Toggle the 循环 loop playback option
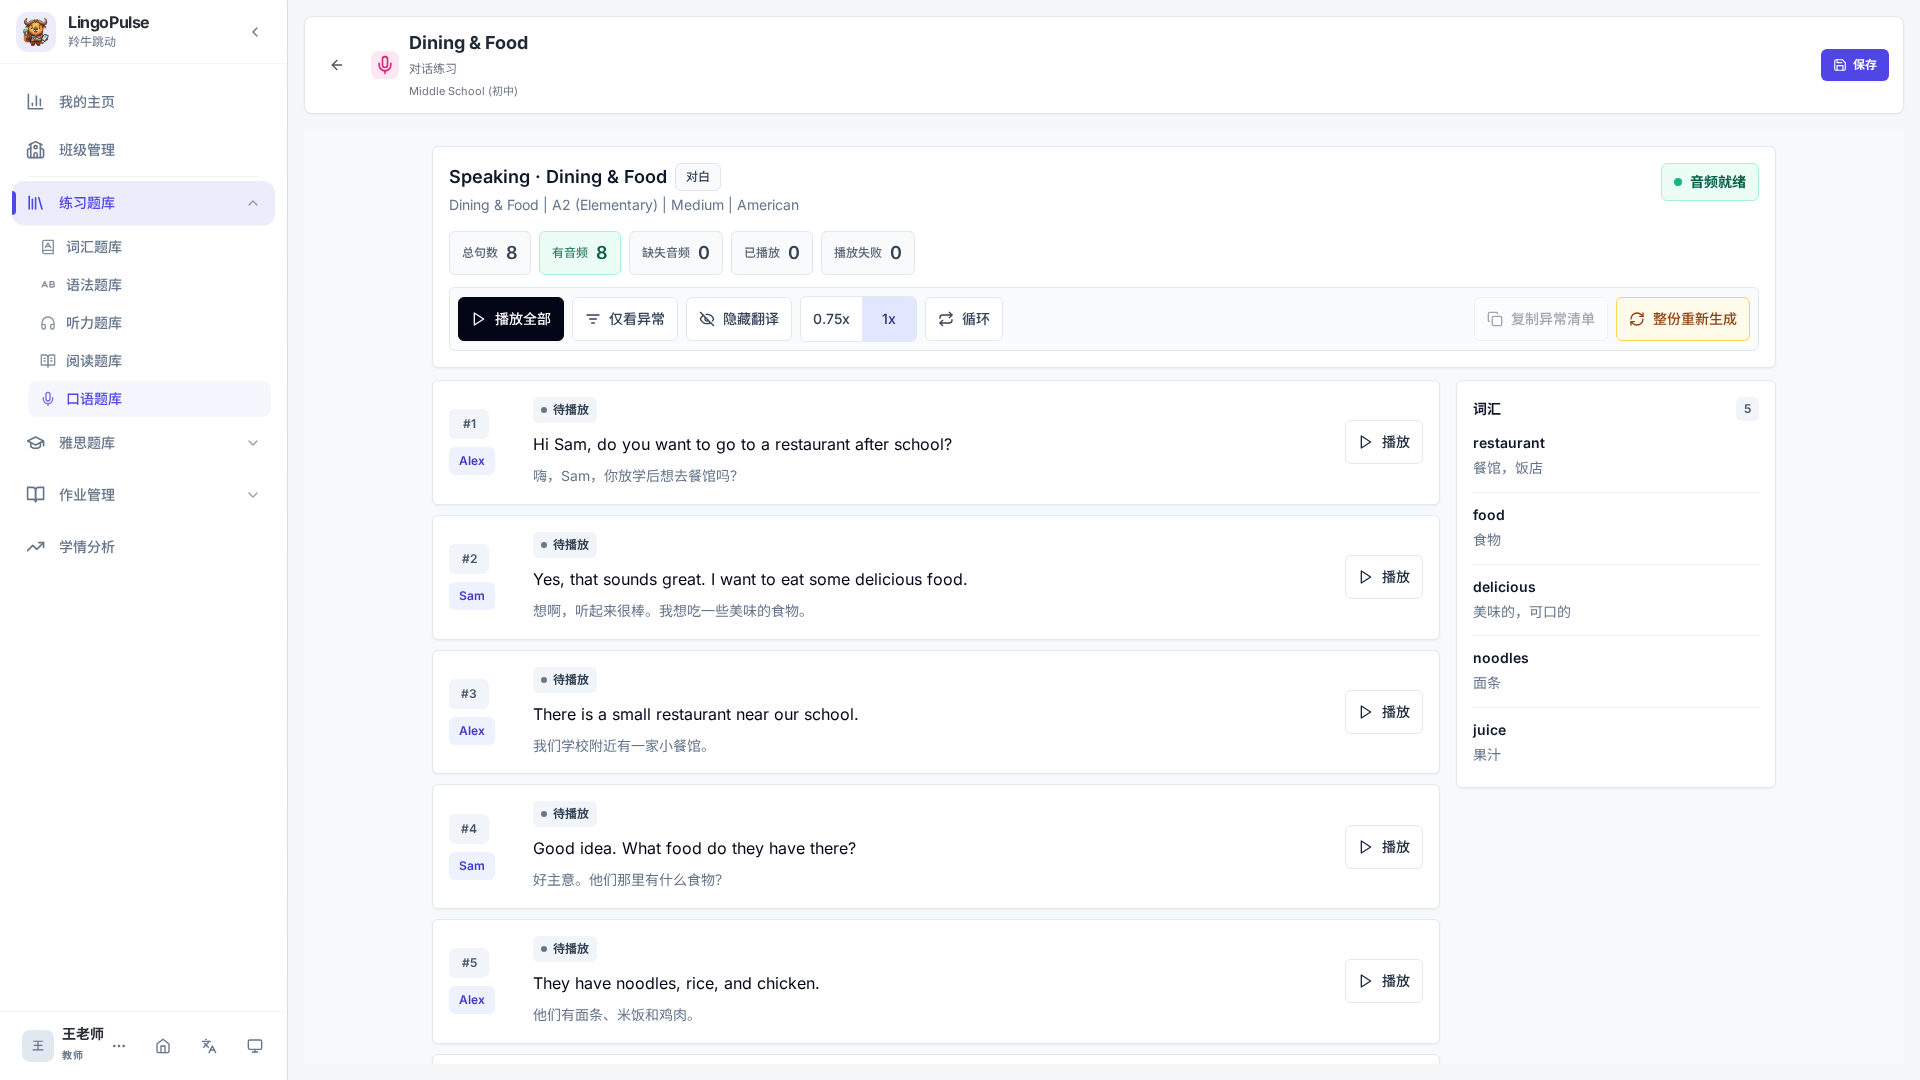The height and width of the screenshot is (1080, 1920). [x=964, y=319]
